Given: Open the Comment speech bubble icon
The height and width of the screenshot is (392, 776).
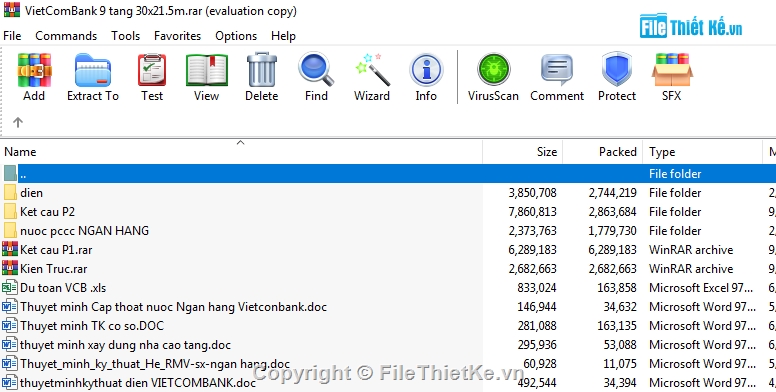Looking at the screenshot, I should (557, 70).
